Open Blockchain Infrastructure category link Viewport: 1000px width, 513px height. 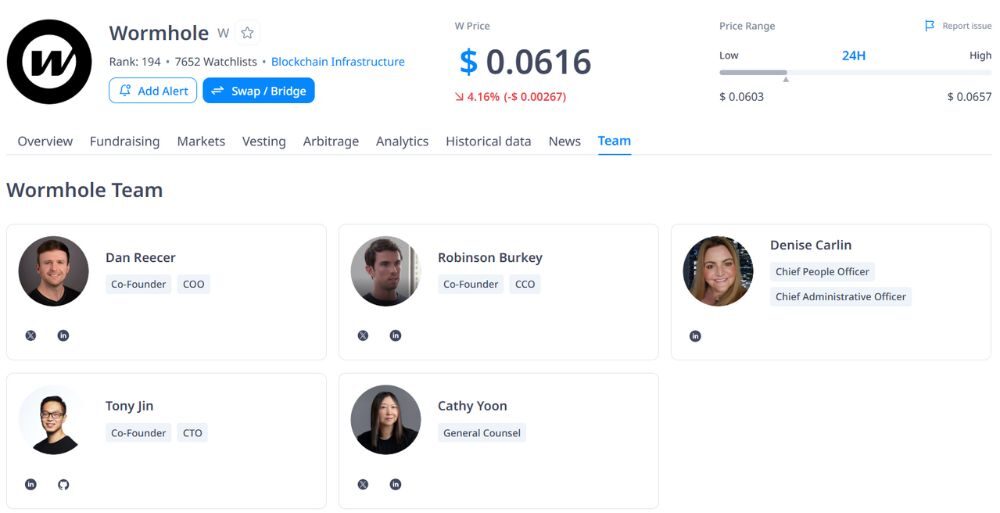pyautogui.click(x=338, y=62)
